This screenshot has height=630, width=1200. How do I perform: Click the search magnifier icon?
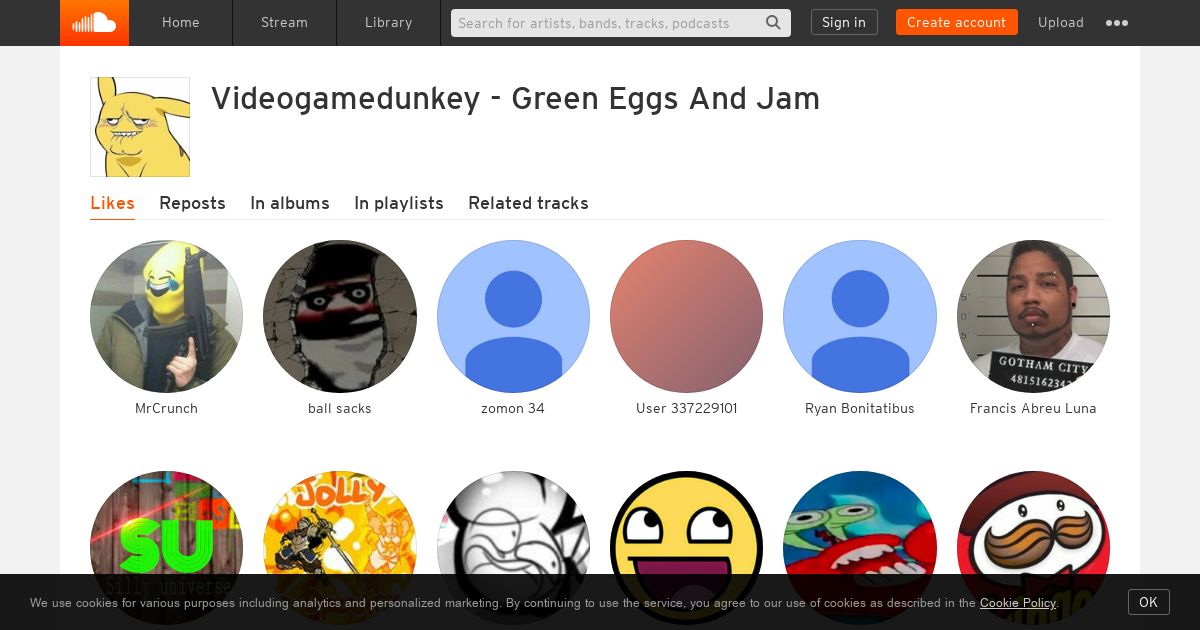[774, 22]
